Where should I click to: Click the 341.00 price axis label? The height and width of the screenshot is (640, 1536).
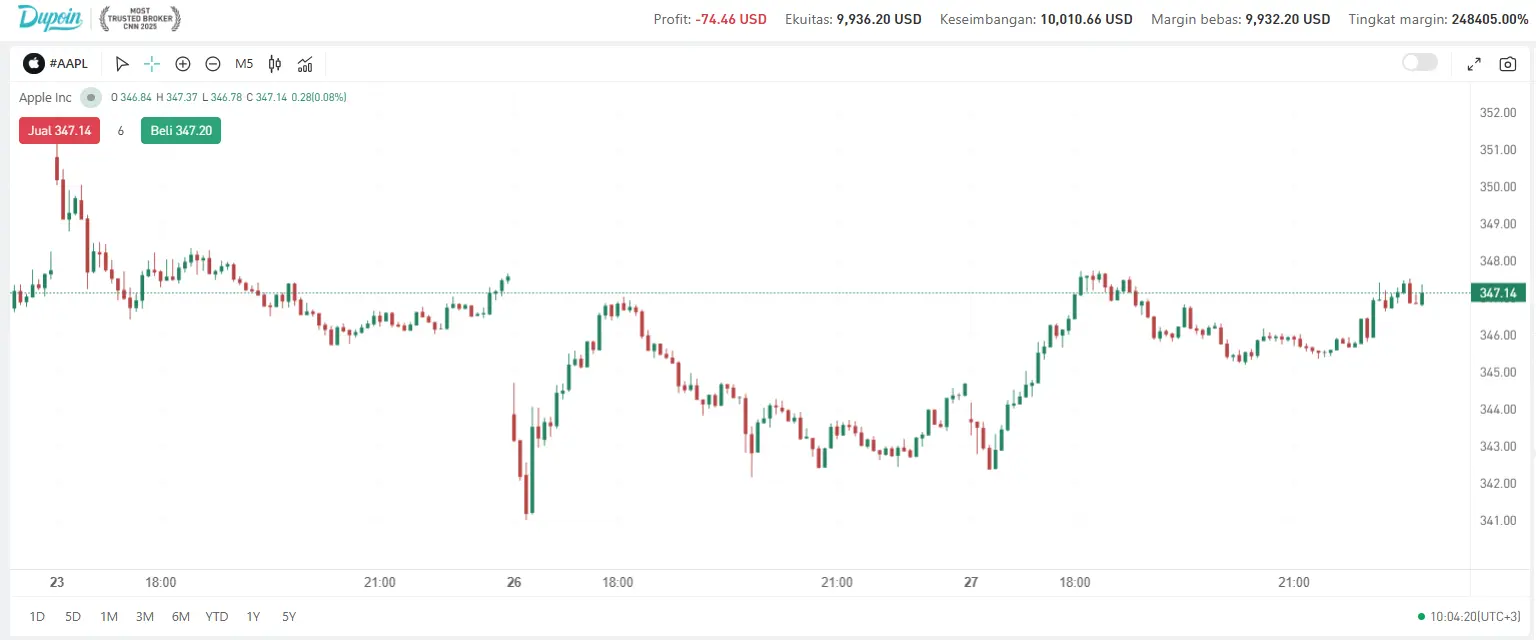[x=1497, y=521]
